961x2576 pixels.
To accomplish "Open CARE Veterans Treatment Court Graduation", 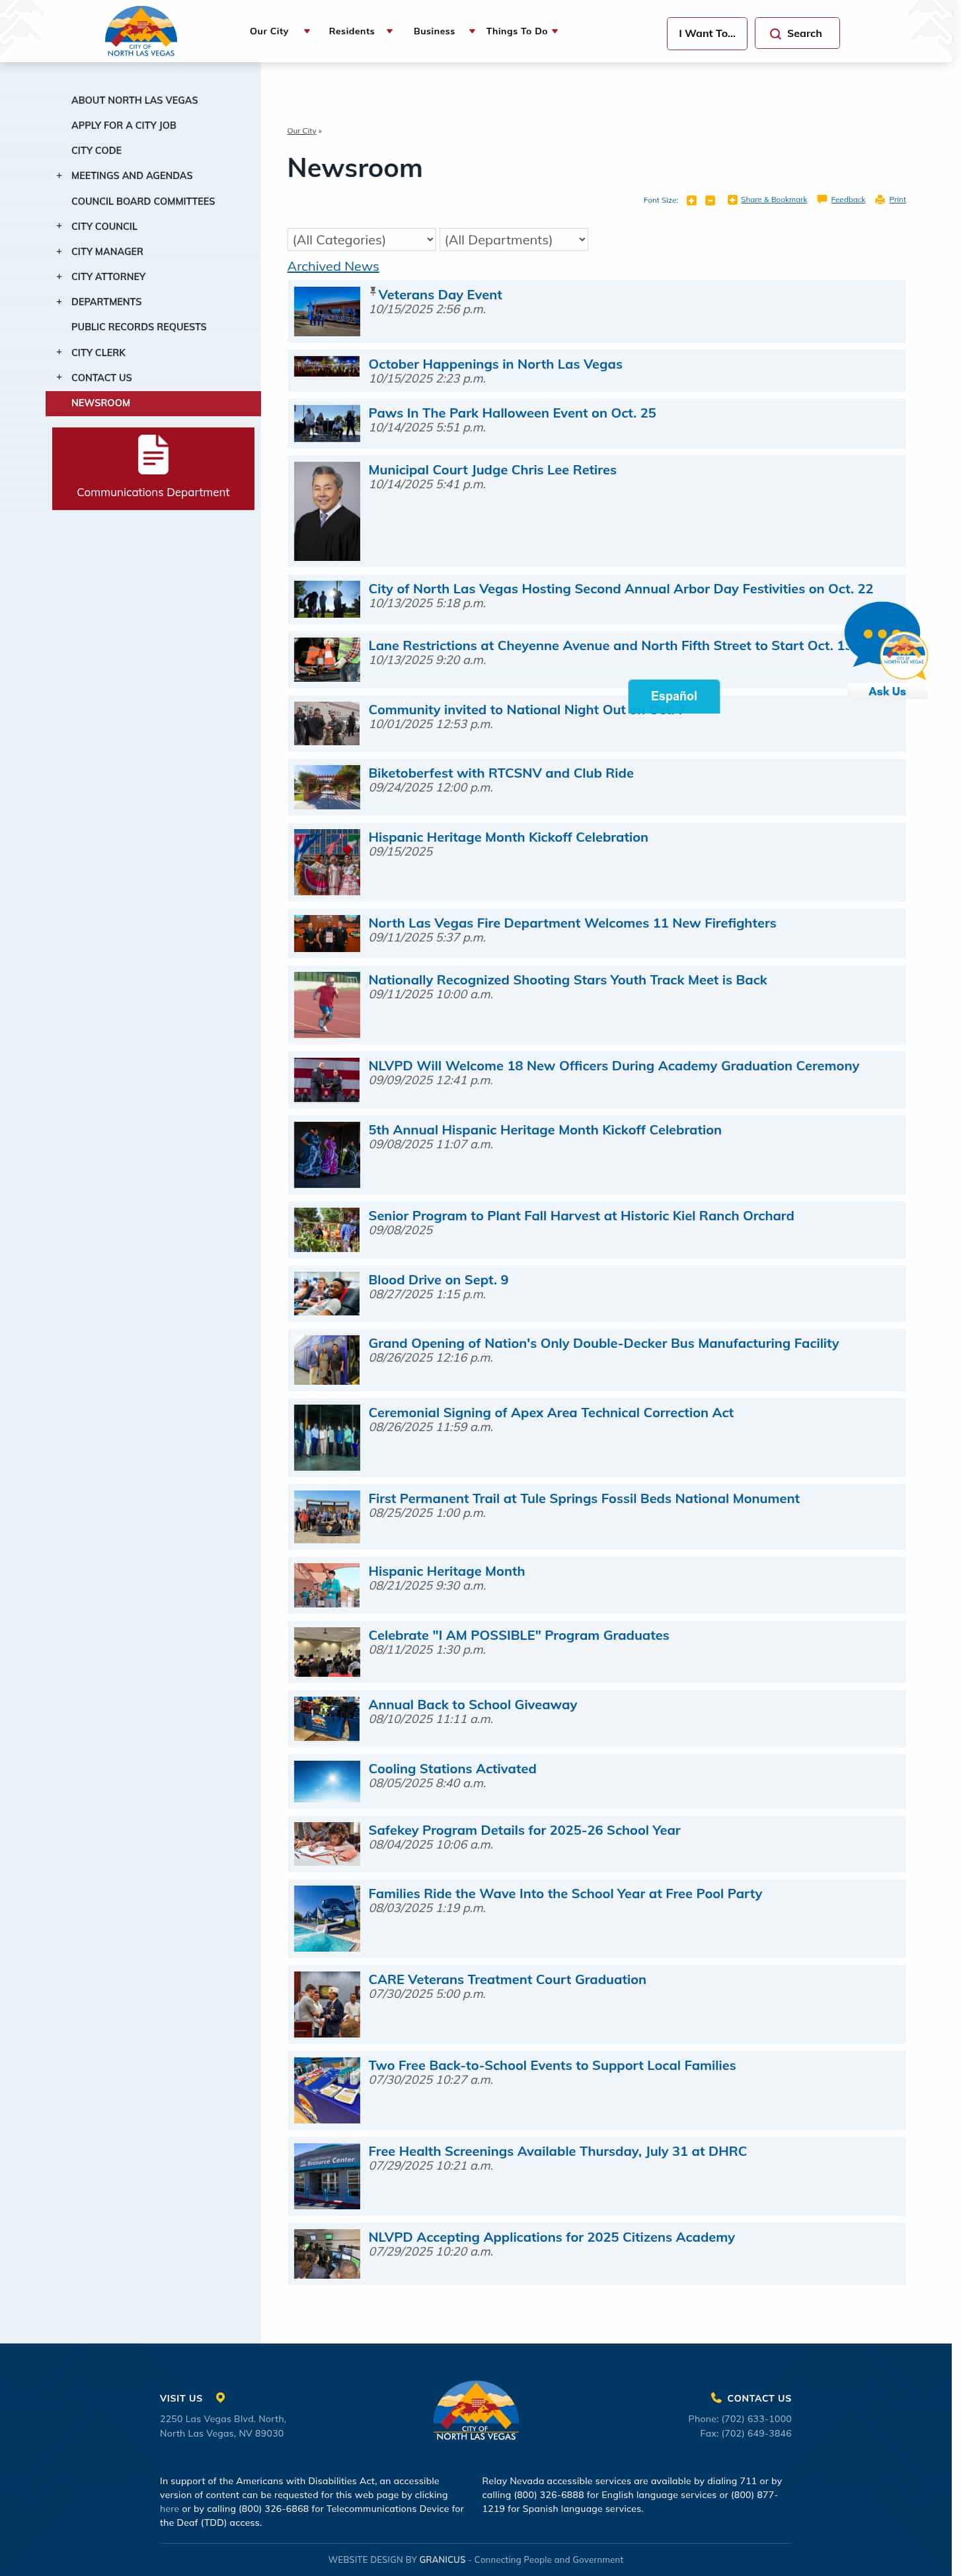I will (507, 1980).
